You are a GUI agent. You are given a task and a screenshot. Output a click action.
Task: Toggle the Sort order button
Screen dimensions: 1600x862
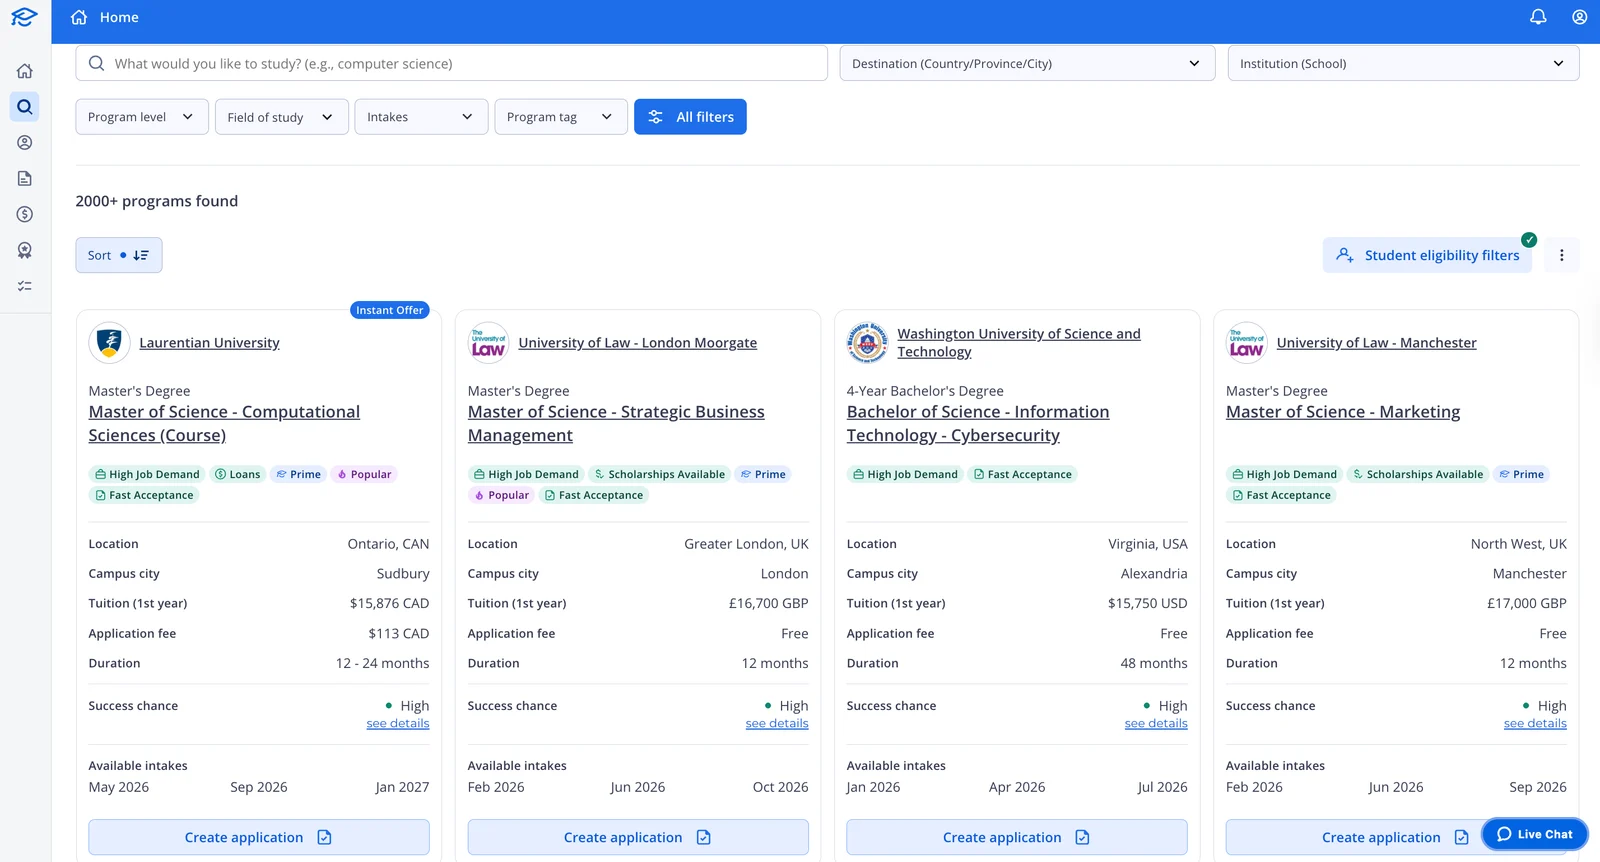pyautogui.click(x=119, y=255)
